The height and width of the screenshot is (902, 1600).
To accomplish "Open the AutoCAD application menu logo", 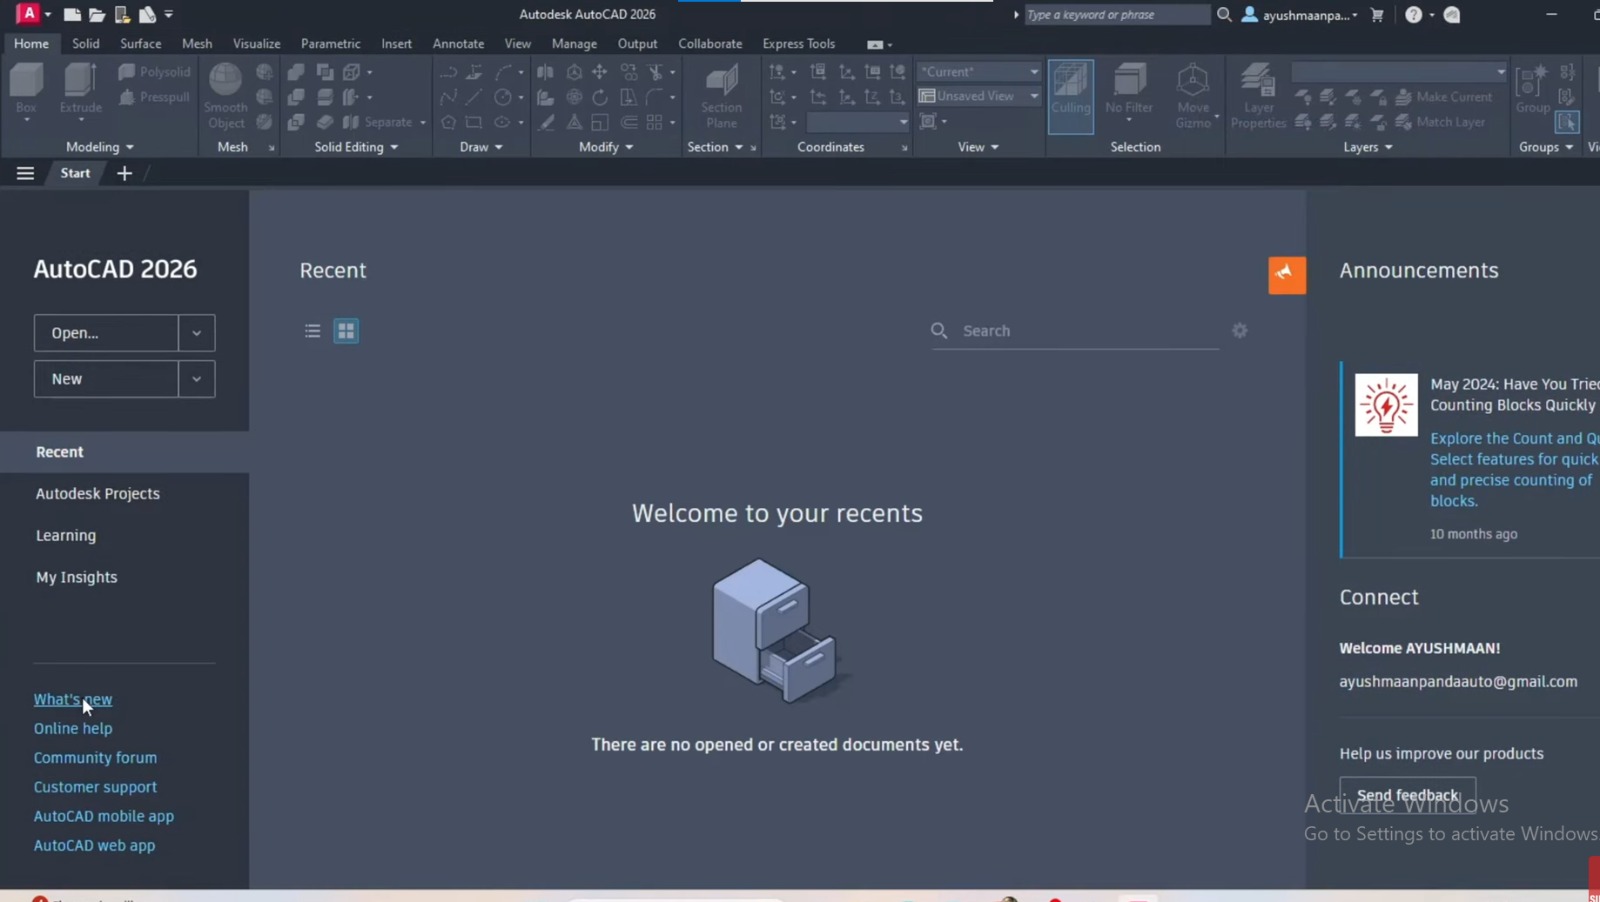I will click(x=28, y=14).
